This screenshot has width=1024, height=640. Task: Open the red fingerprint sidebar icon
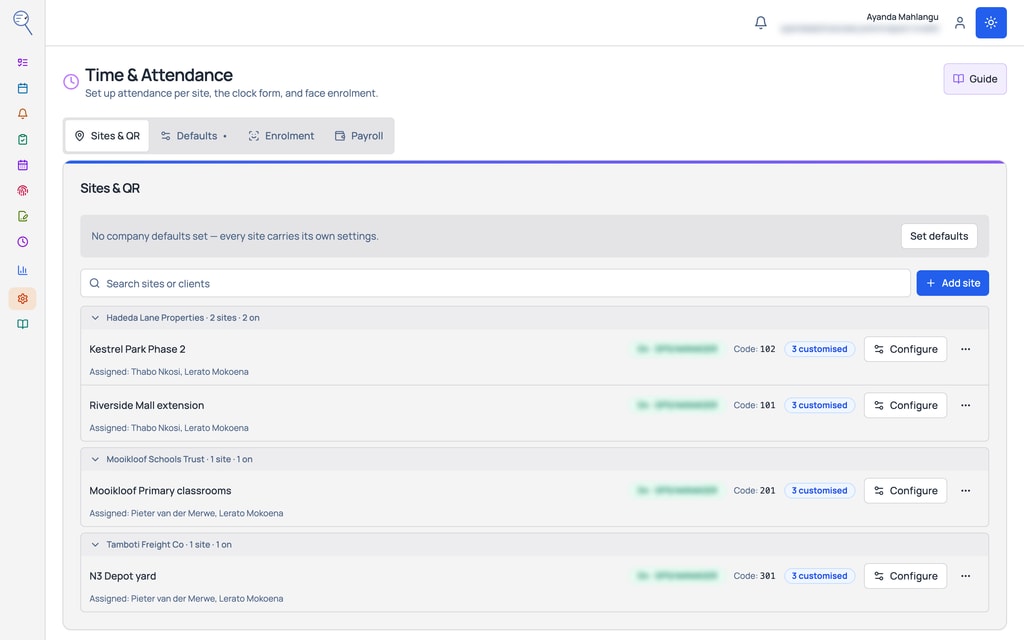[x=22, y=191]
